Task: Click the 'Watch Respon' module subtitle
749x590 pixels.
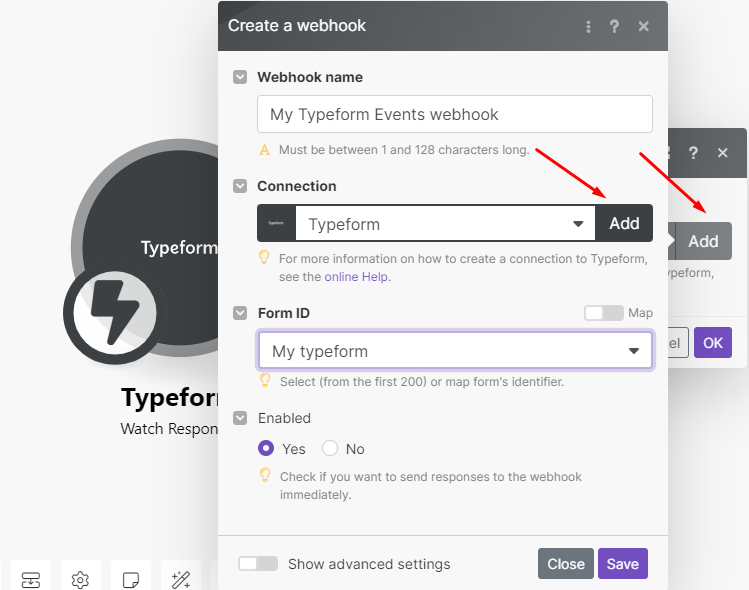Action: coord(169,429)
